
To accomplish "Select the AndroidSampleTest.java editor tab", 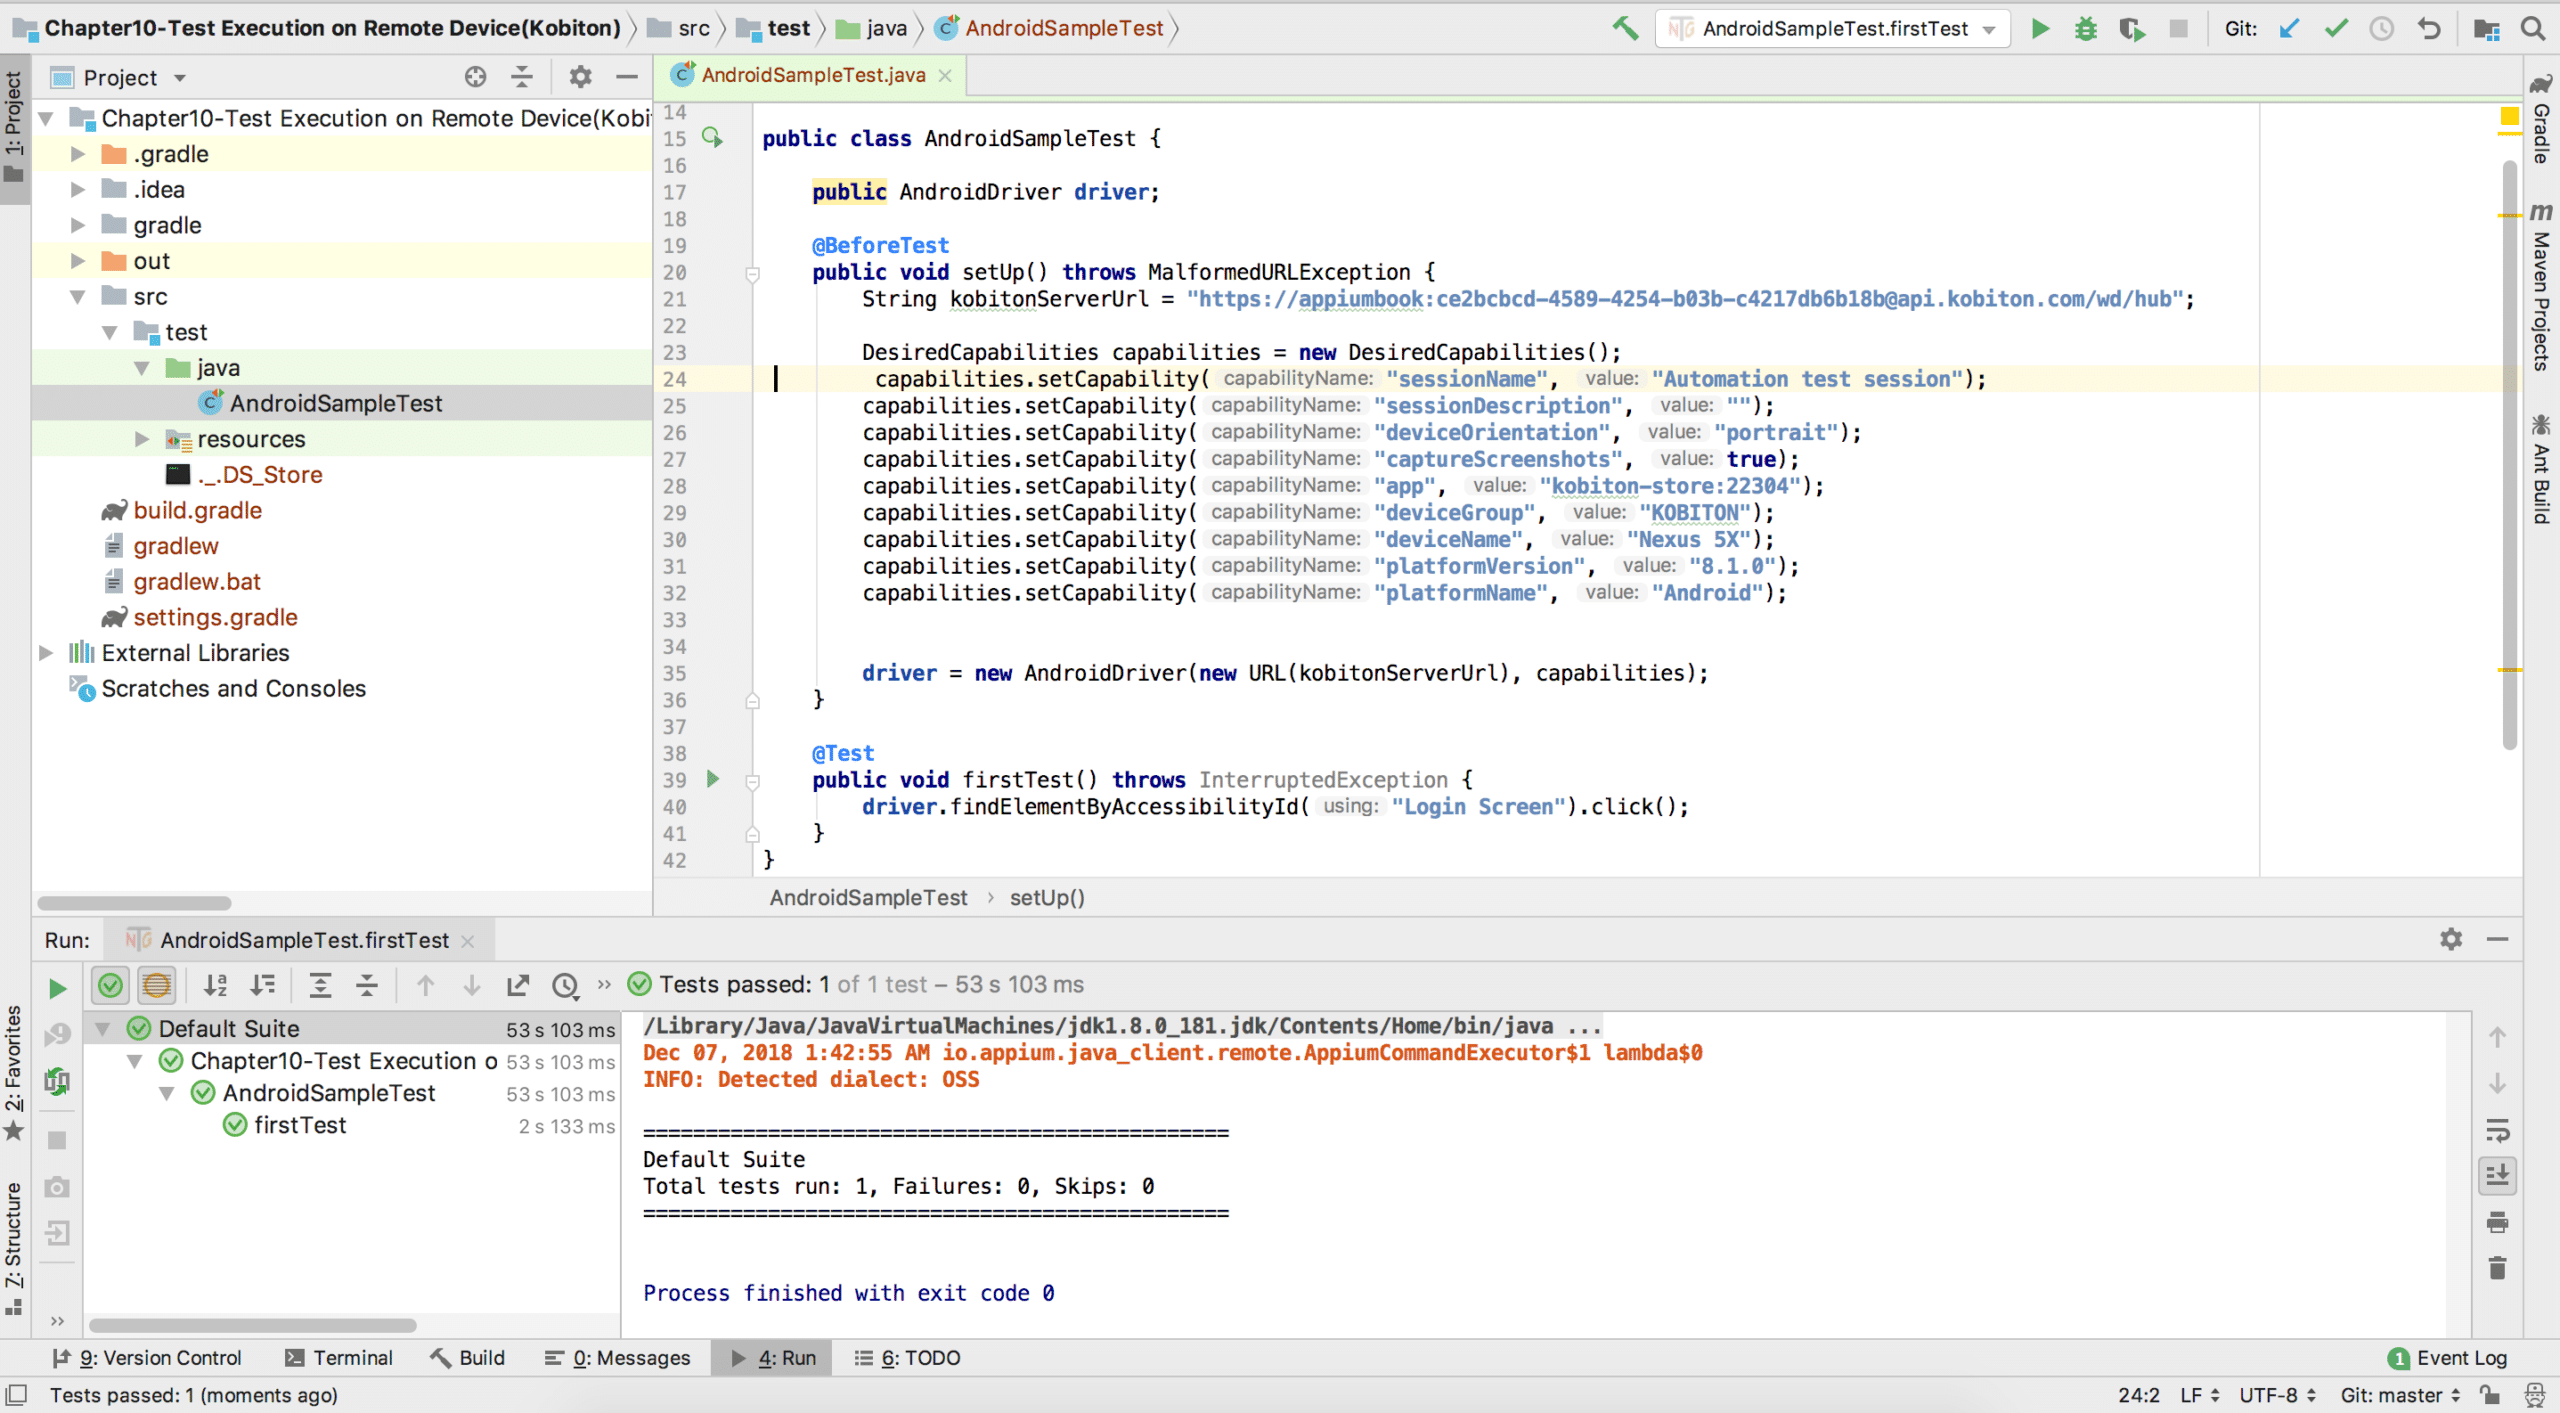I will [811, 75].
